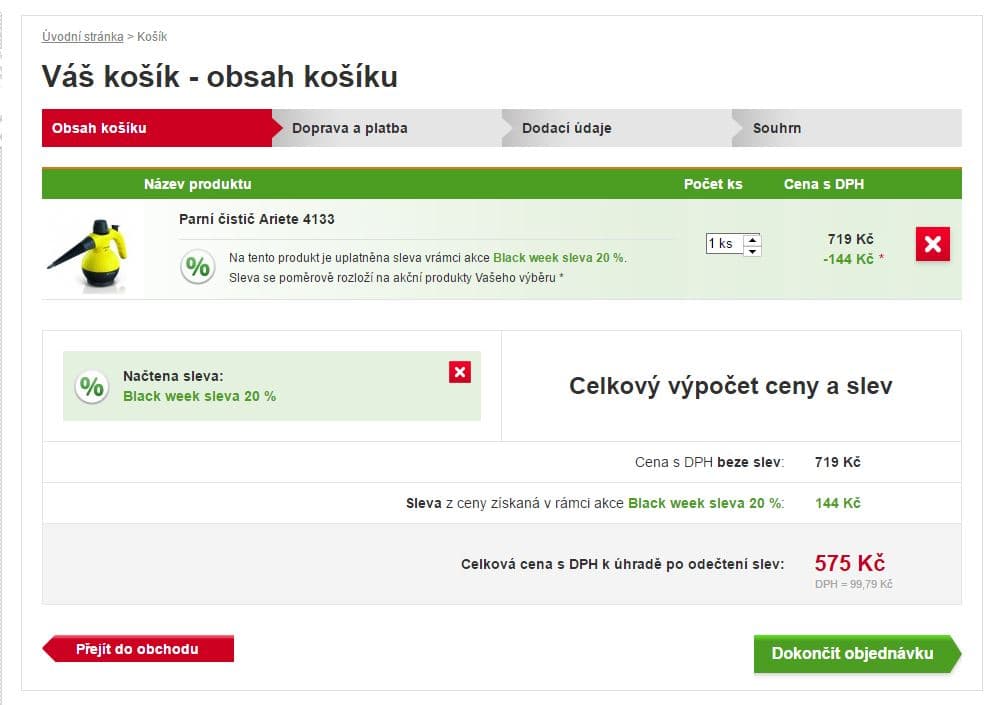Remove Parní čistič Ariete 4133 from the cart
Viewport: 991px width, 705px height.
coord(932,244)
